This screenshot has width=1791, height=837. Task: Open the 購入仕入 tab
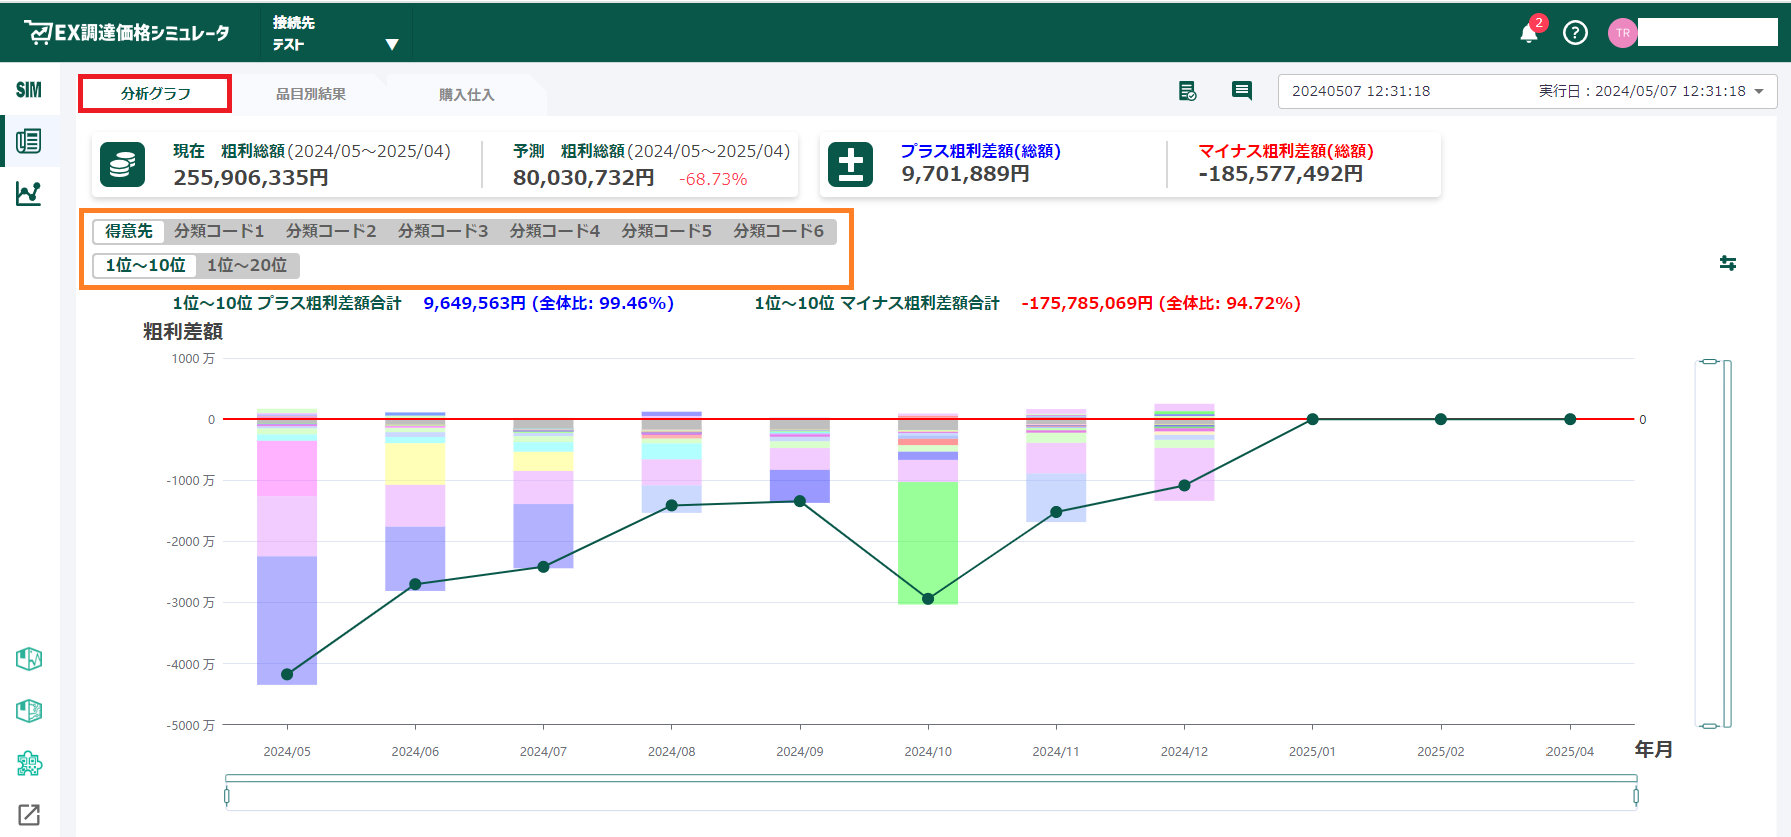[x=466, y=95]
